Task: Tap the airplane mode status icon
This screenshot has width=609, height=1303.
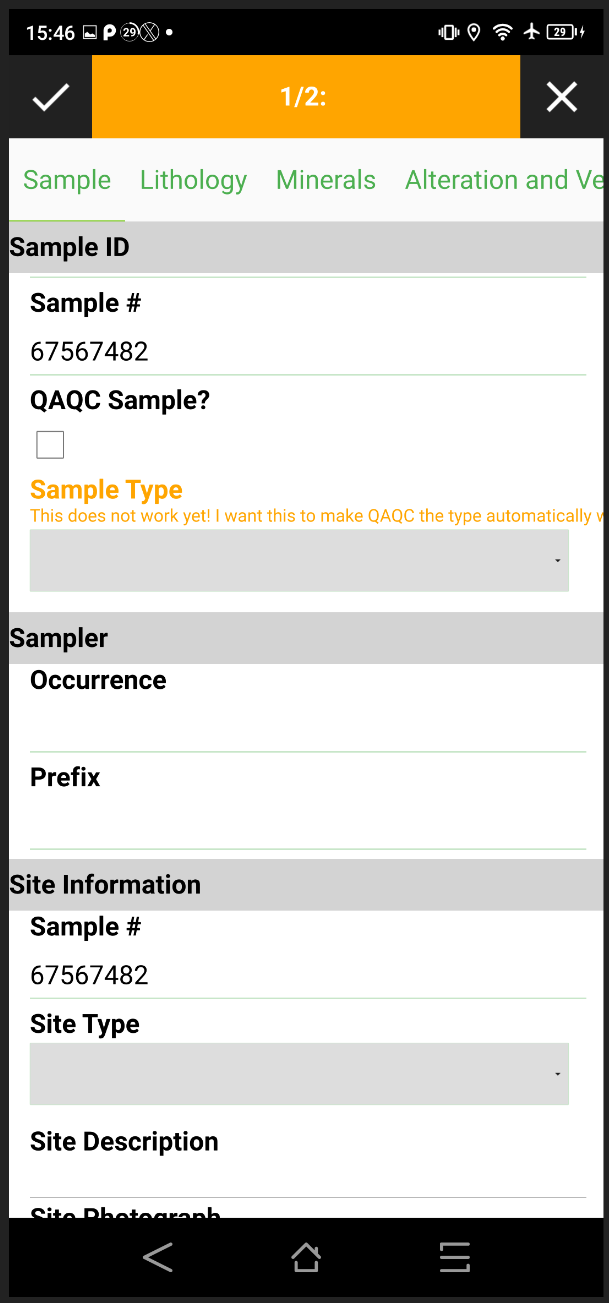Action: [530, 31]
